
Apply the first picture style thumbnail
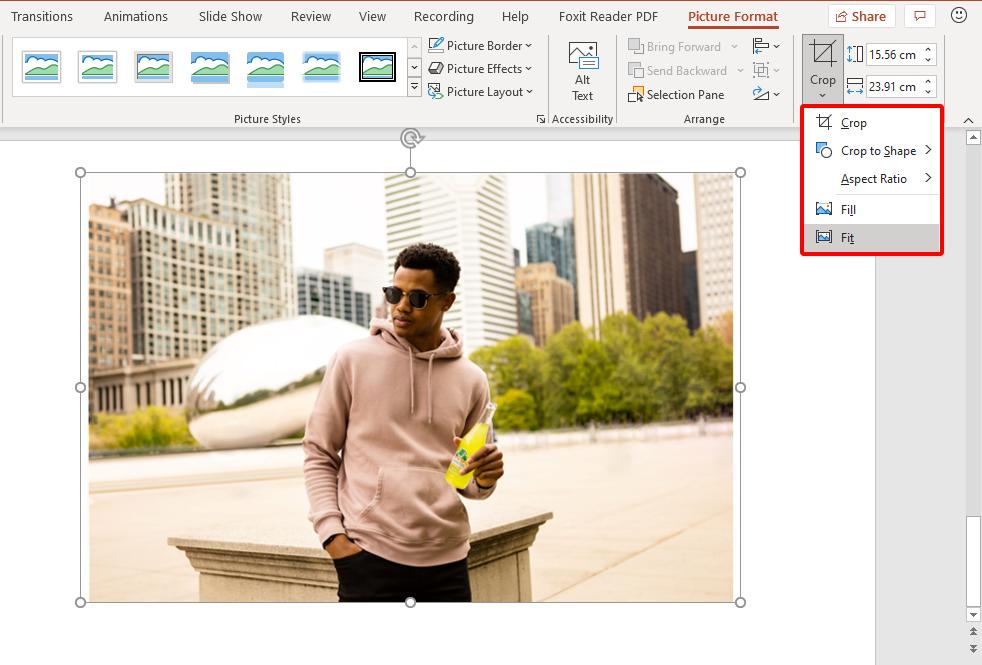click(x=42, y=68)
